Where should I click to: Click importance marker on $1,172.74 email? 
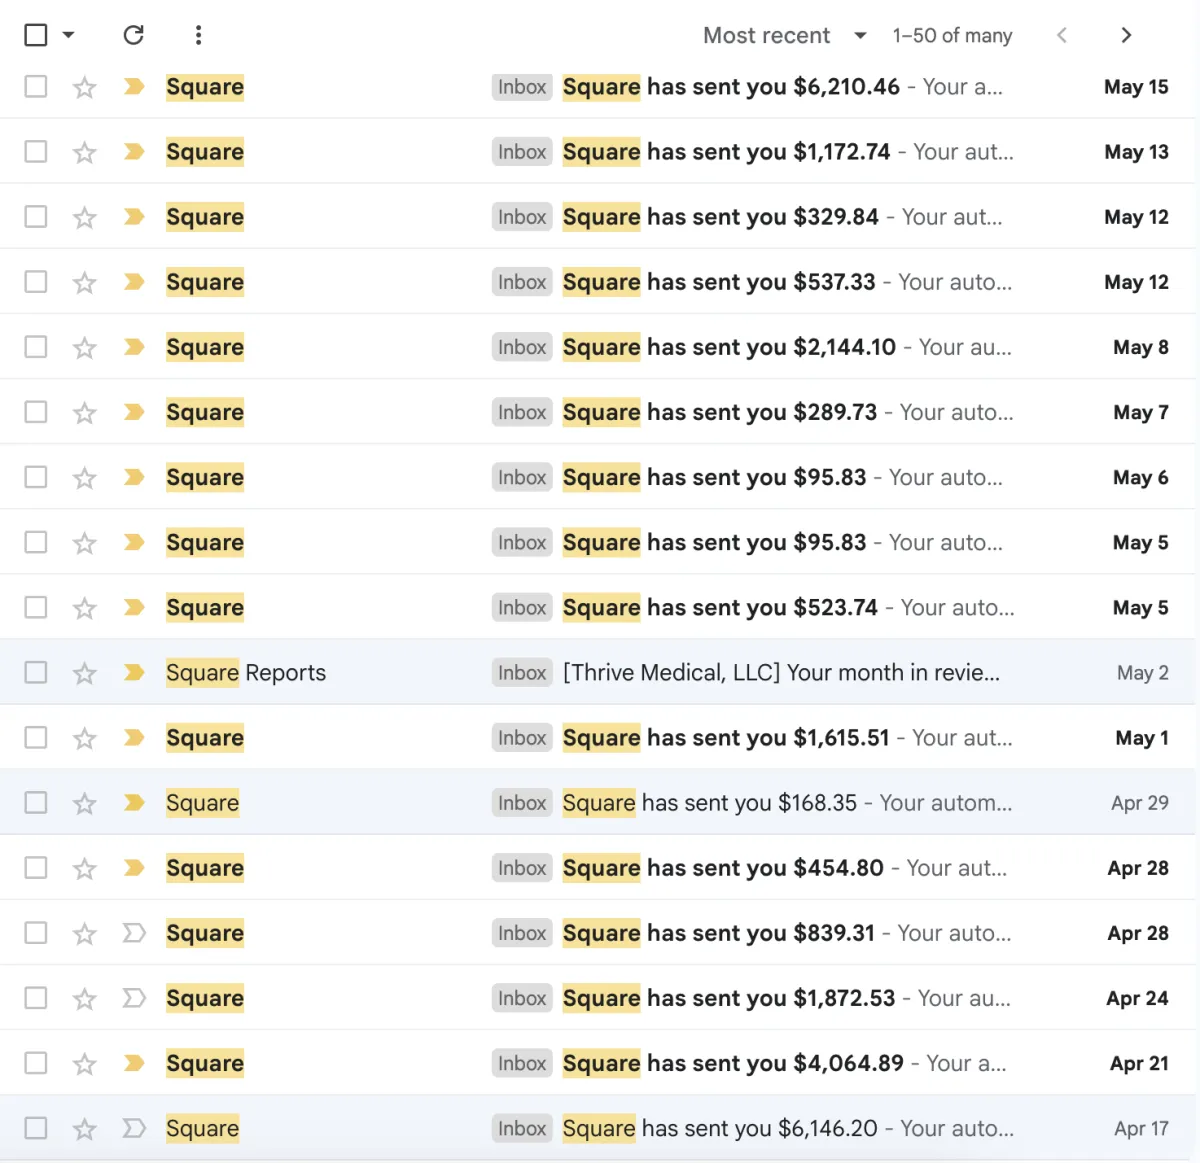coord(134,152)
